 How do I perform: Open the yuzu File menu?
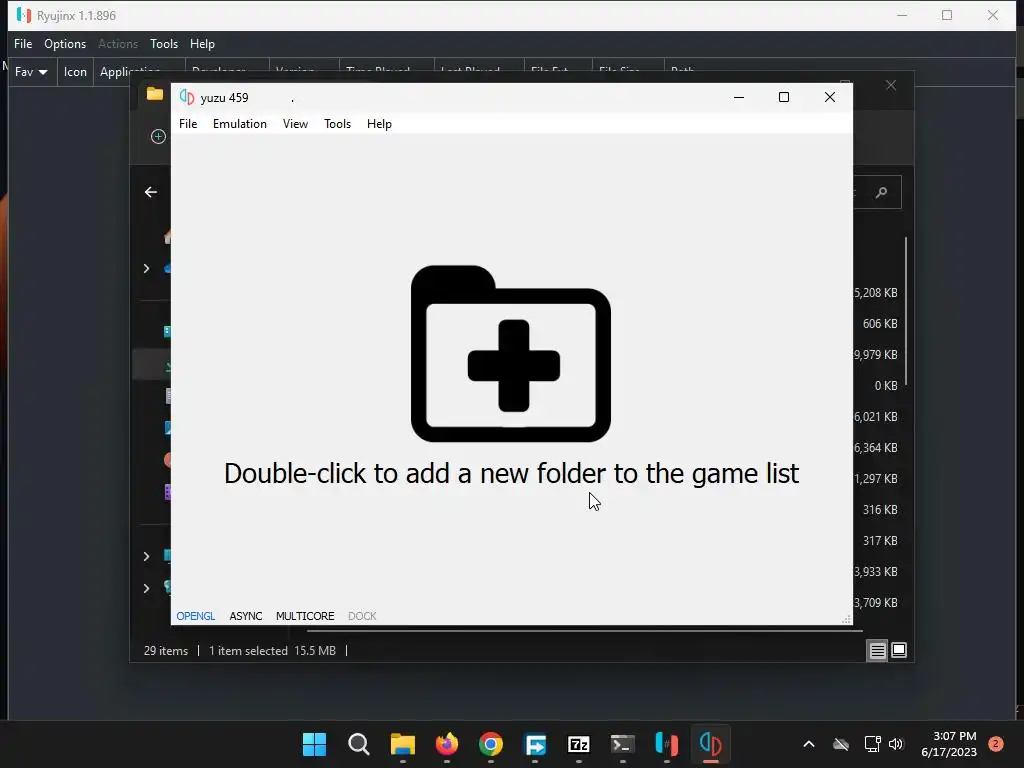click(188, 124)
